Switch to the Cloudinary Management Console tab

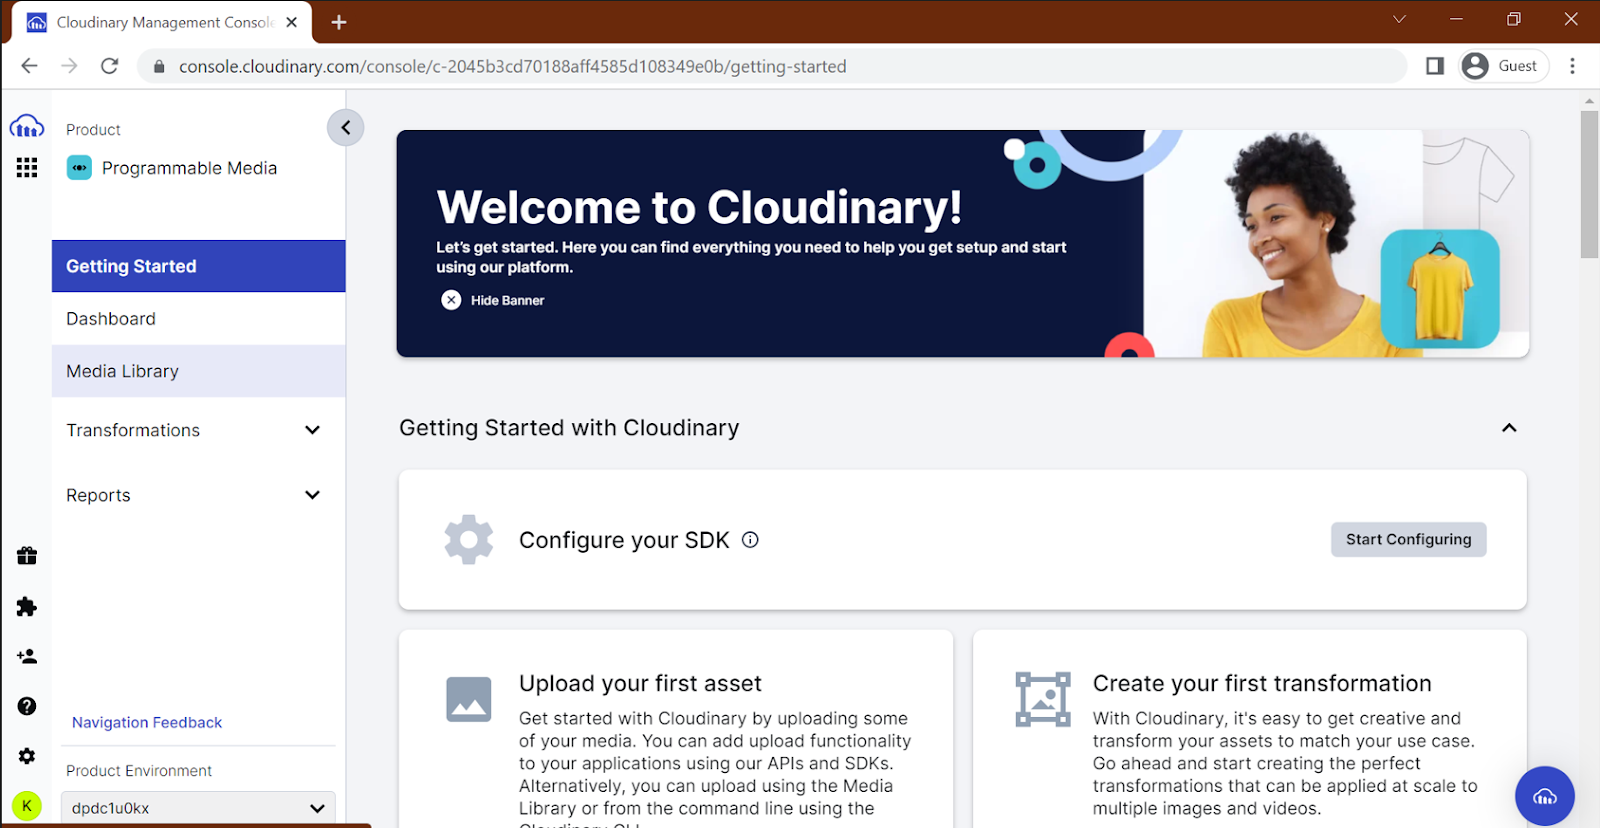tap(162, 22)
